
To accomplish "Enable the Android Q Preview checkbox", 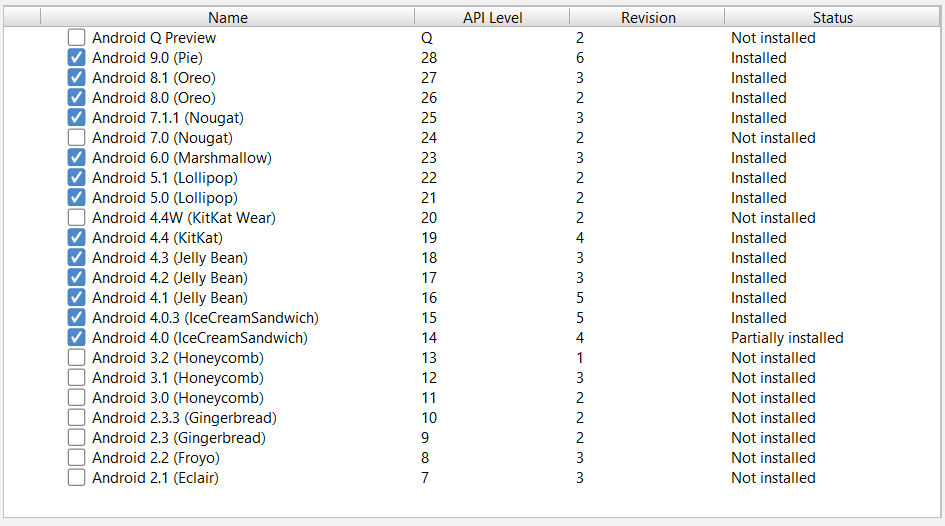I will tap(76, 38).
